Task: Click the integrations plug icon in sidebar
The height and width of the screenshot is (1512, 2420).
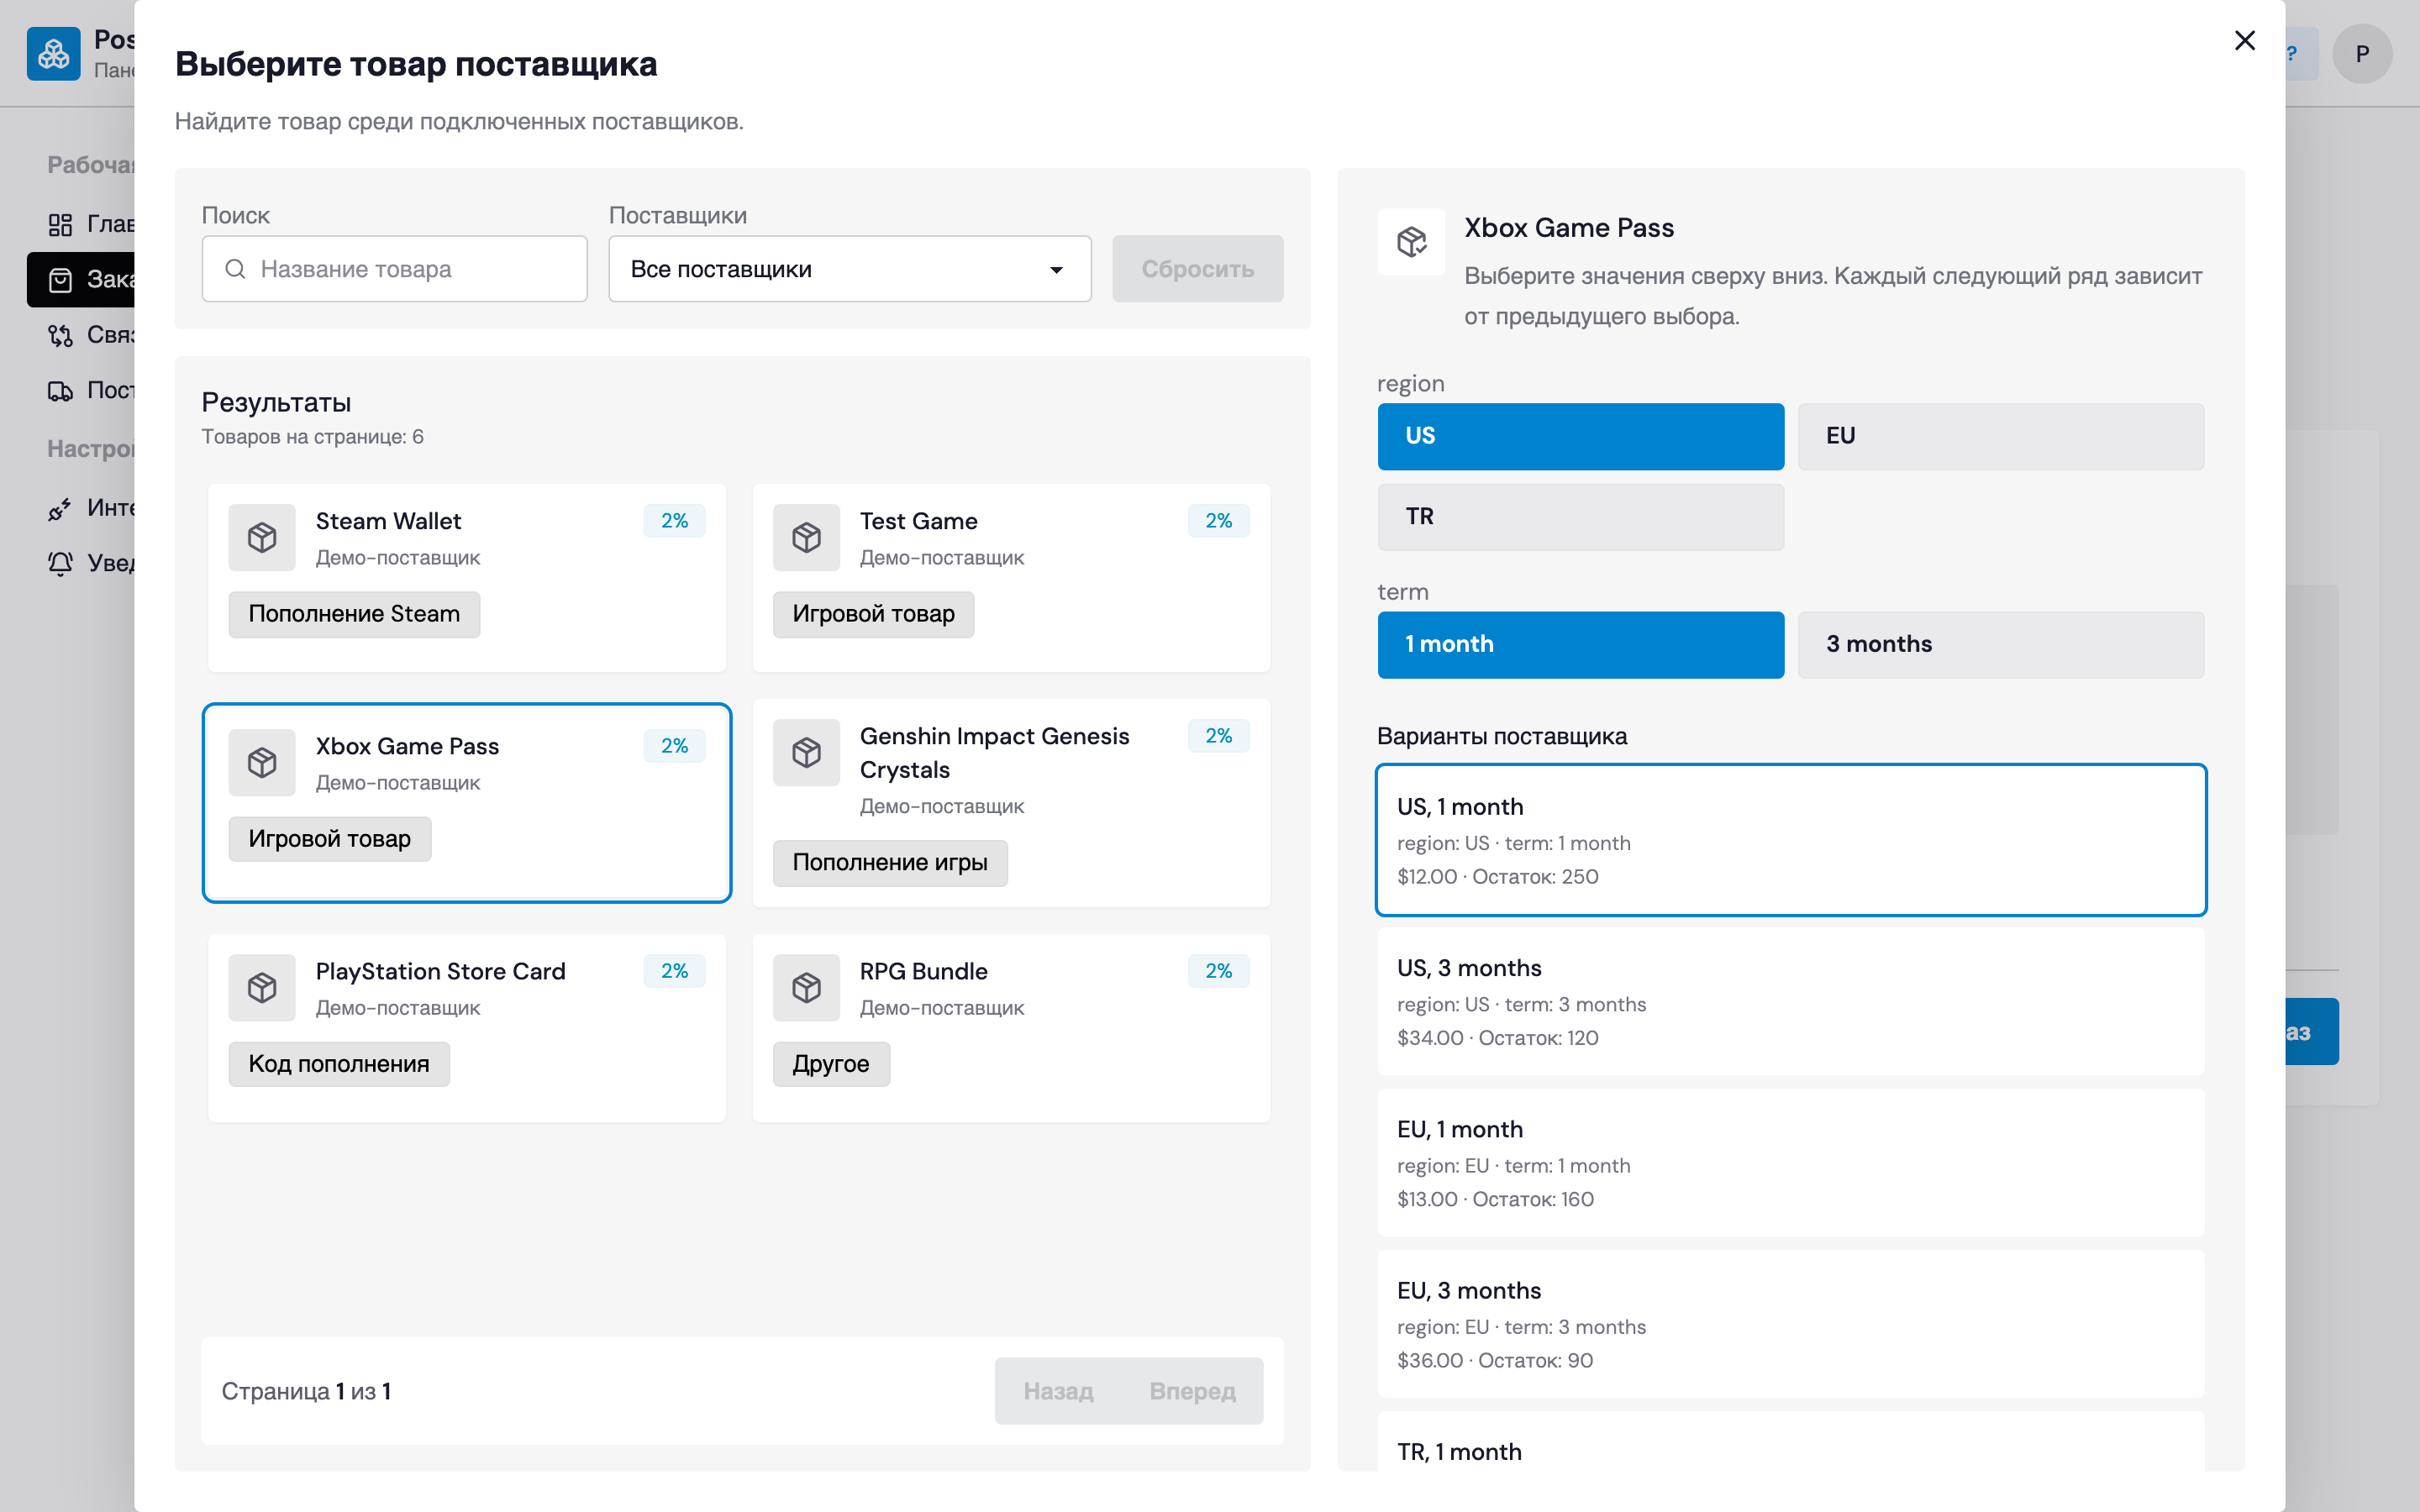Action: tap(60, 508)
